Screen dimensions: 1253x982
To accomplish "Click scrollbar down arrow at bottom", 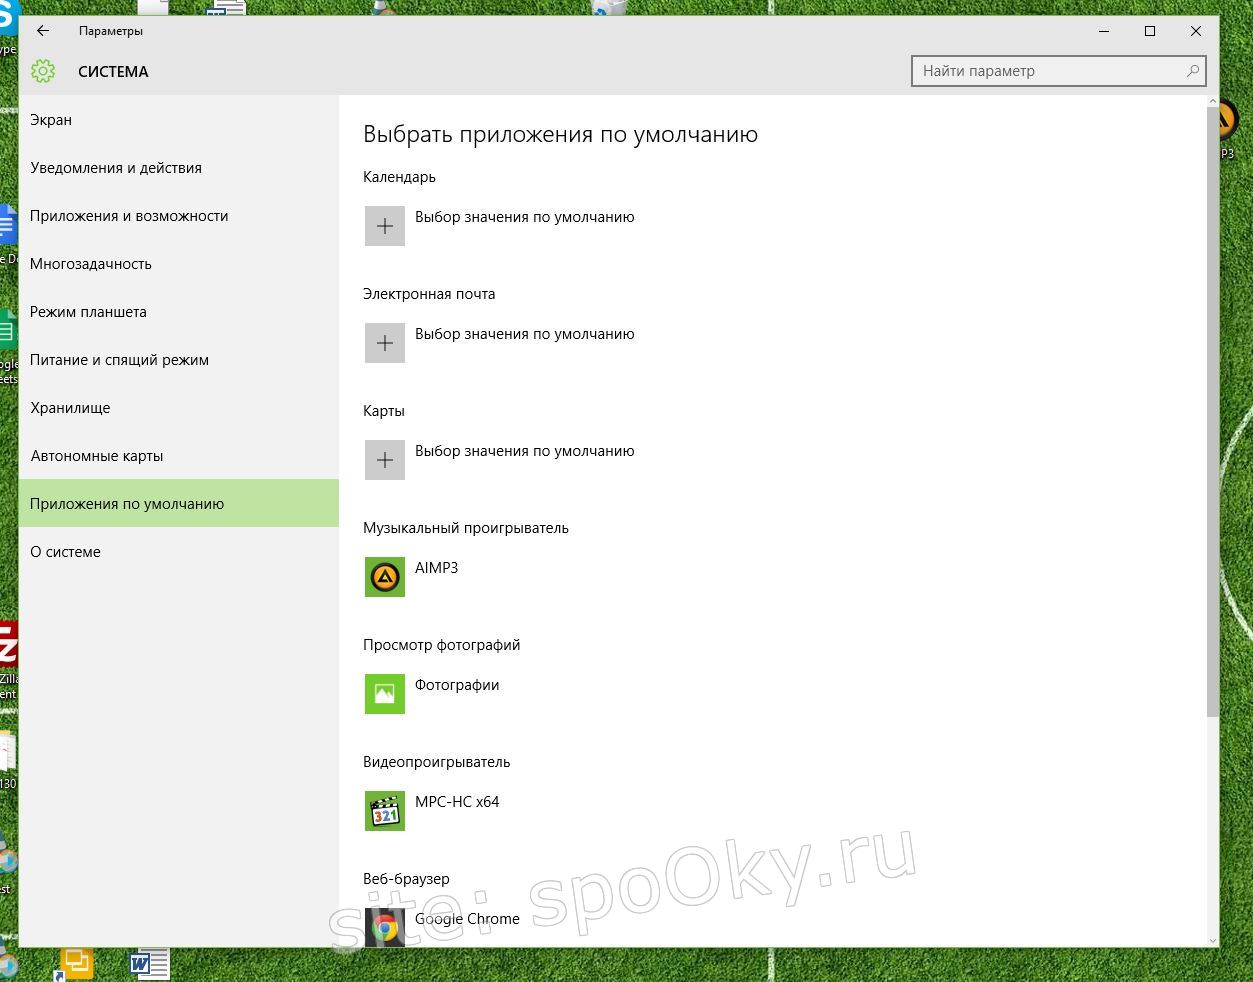I will [x=1213, y=940].
